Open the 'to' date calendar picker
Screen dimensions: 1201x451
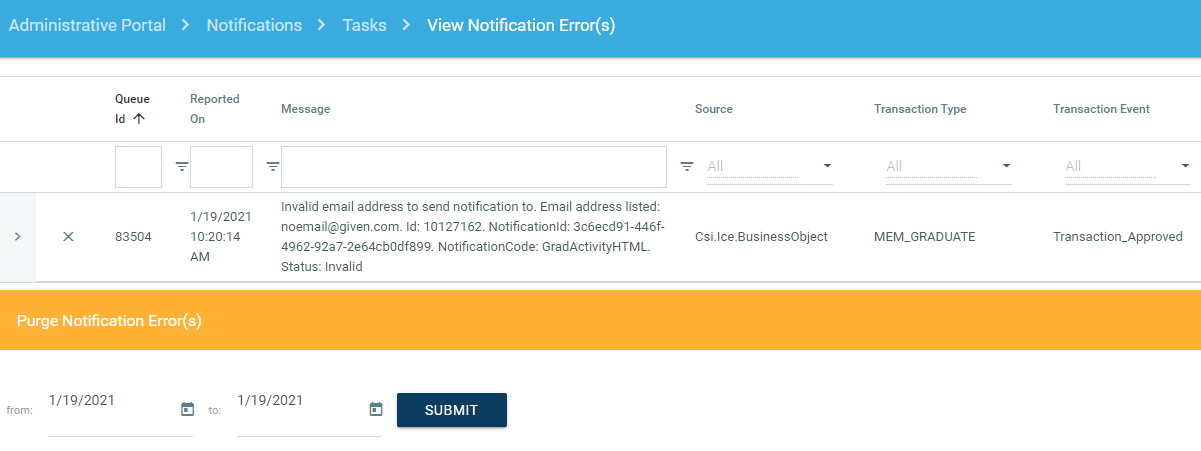[x=376, y=409]
